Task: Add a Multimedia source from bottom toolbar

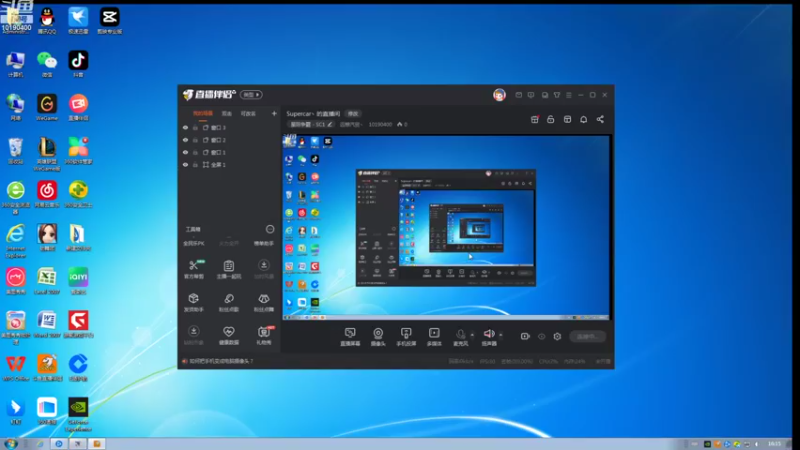Action: (x=434, y=337)
